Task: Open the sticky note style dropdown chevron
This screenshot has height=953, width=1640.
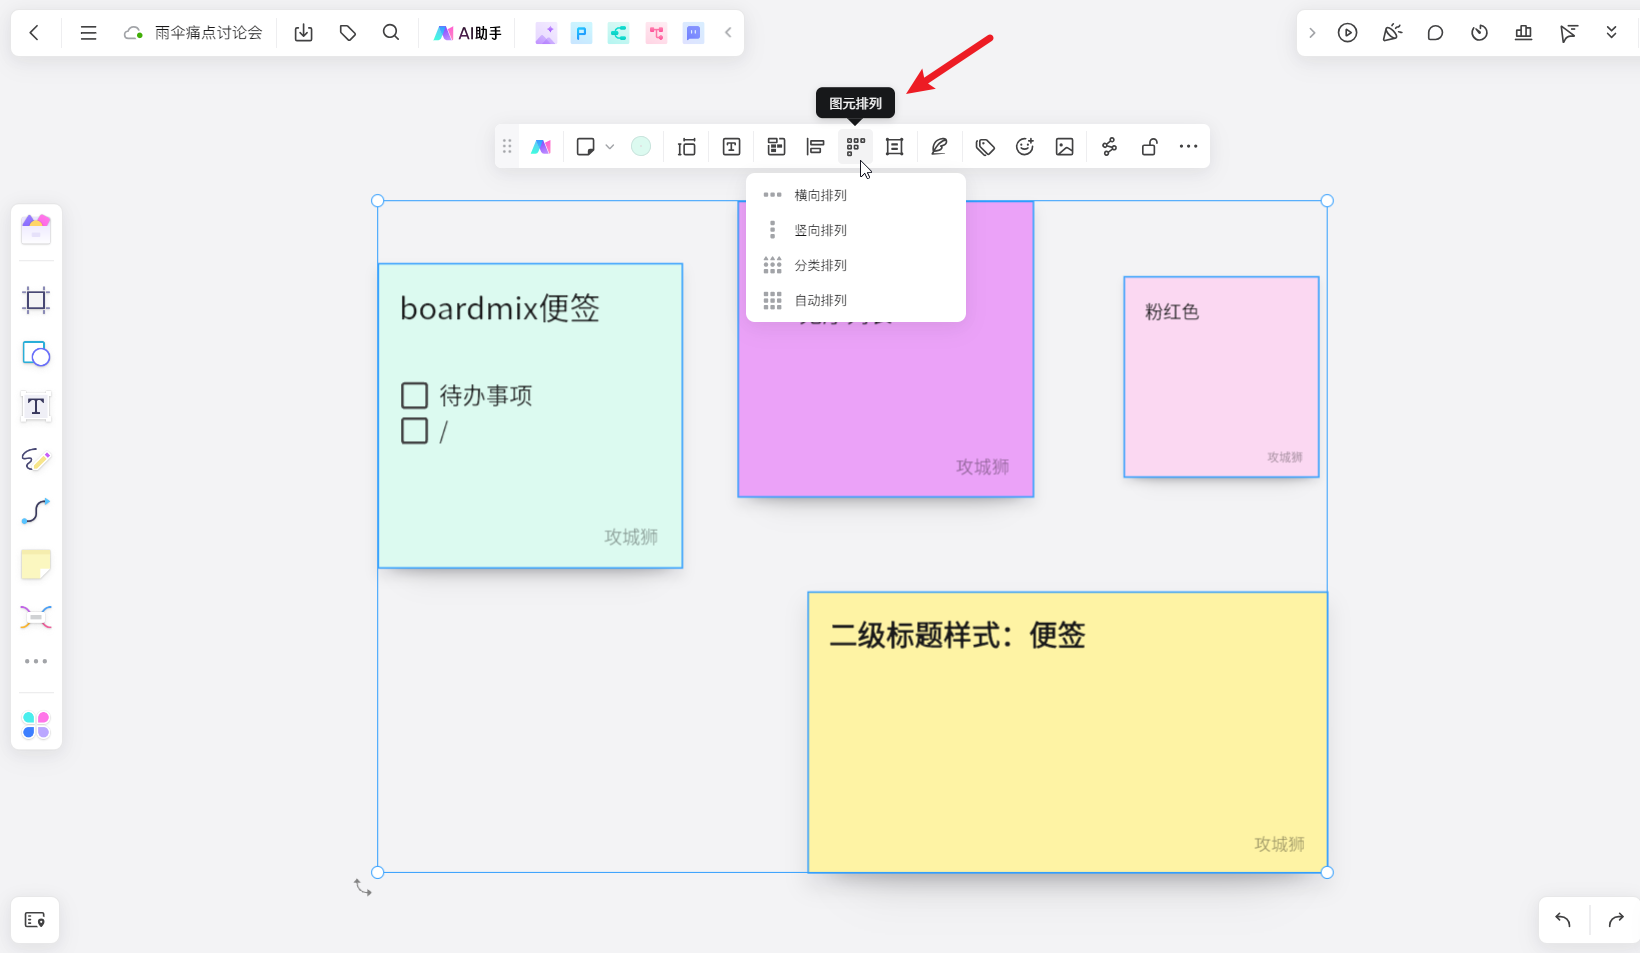Action: pyautogui.click(x=610, y=146)
